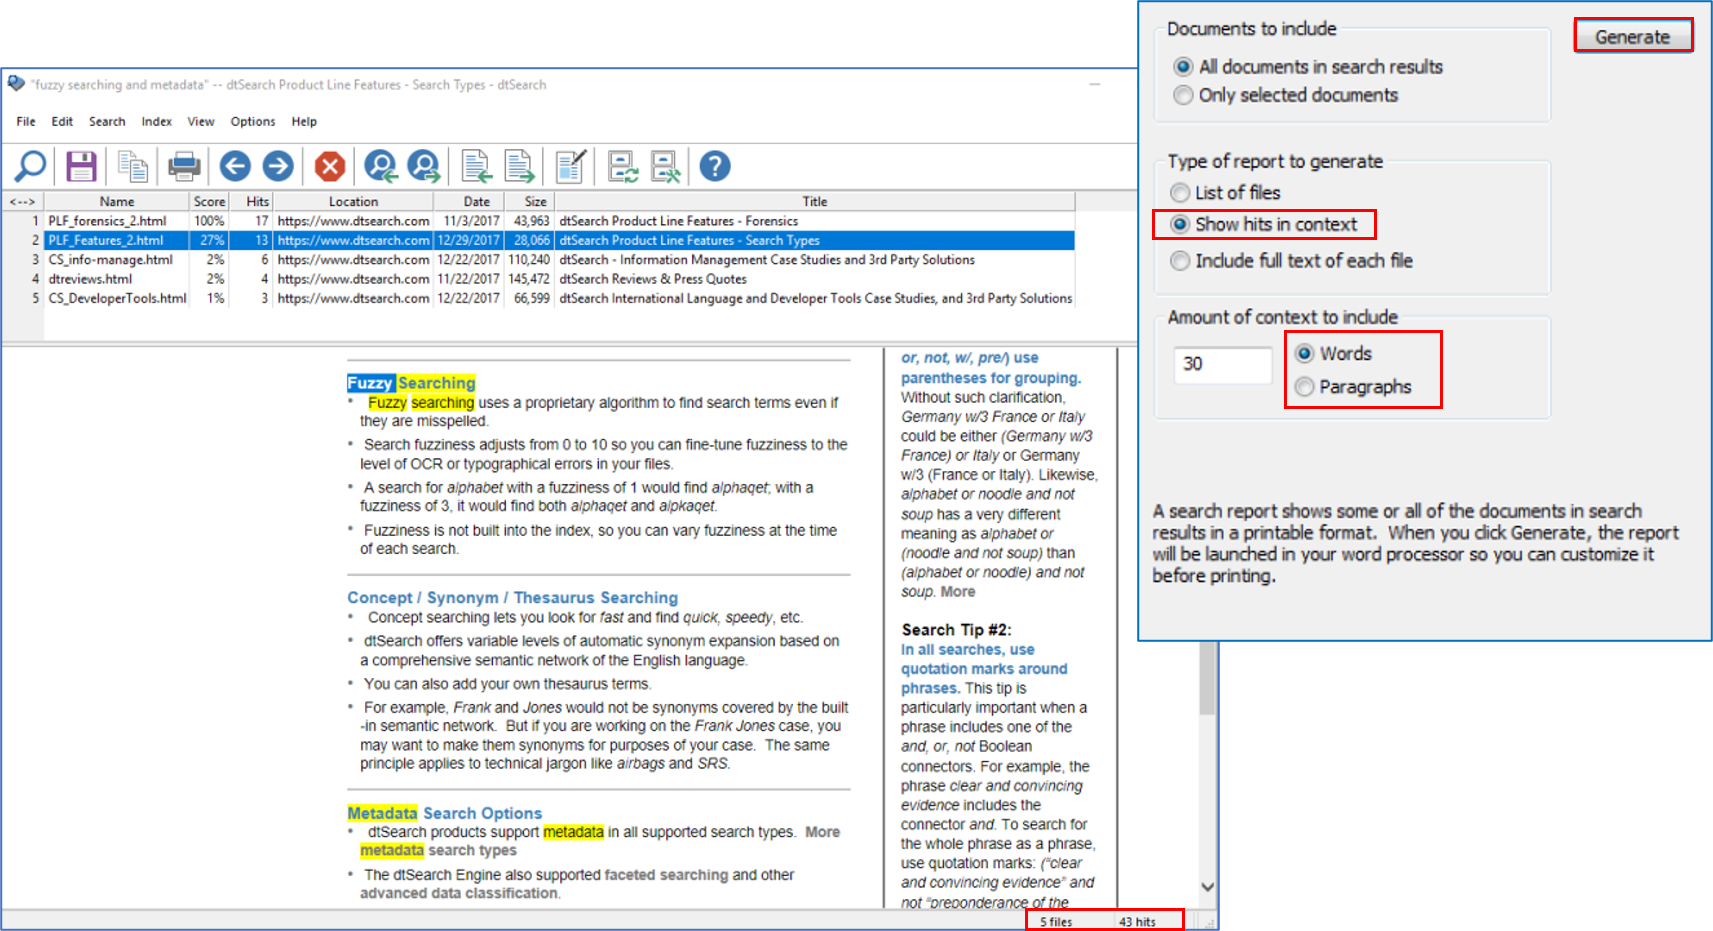Image resolution: width=1713 pixels, height=931 pixels.
Task: Jump to previous hit with magnifier icon
Action: (x=380, y=166)
